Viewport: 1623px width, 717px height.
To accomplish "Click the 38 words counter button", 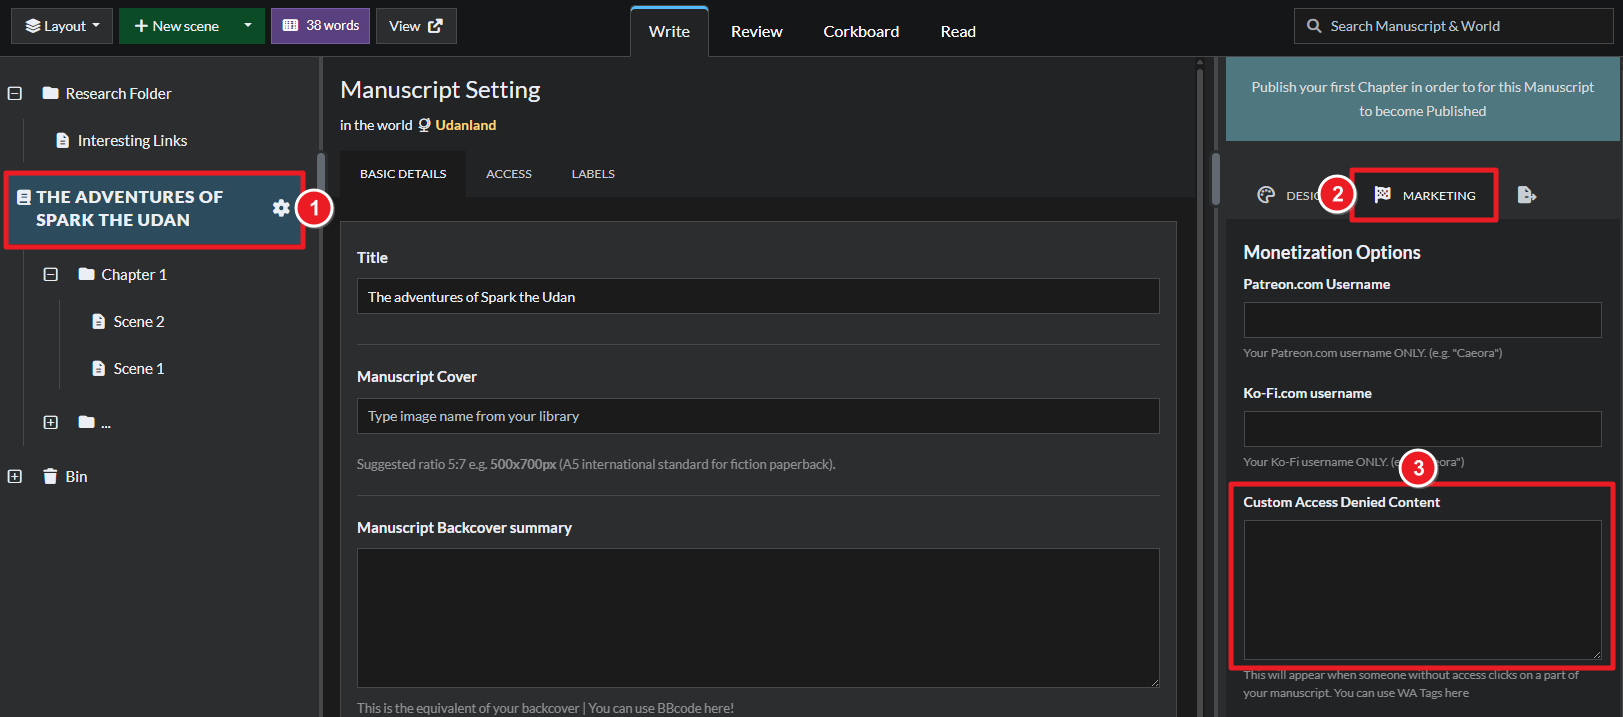I will coord(320,26).
